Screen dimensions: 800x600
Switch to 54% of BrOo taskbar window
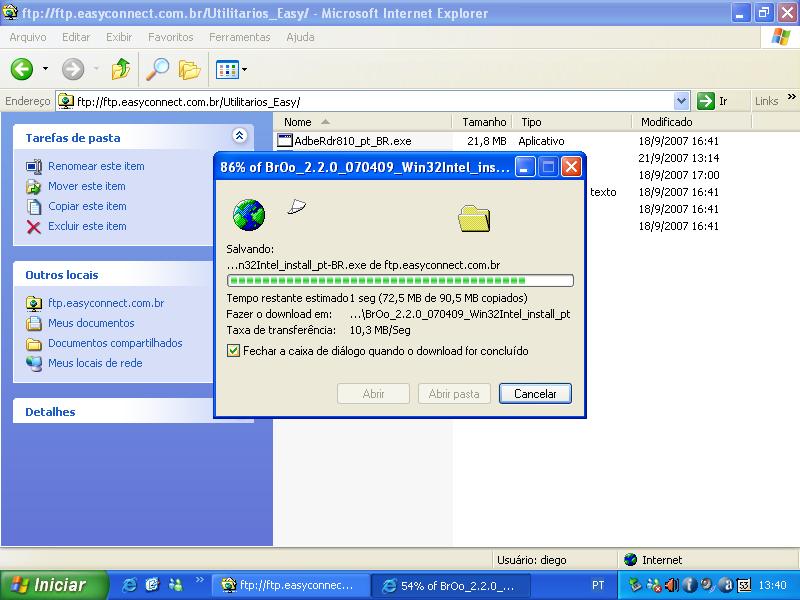pos(450,585)
